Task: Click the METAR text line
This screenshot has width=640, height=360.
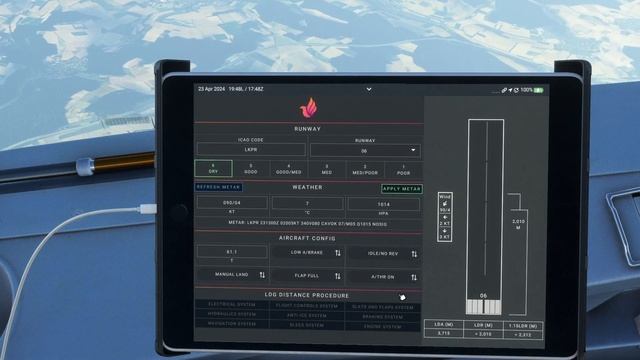Action: point(307,223)
